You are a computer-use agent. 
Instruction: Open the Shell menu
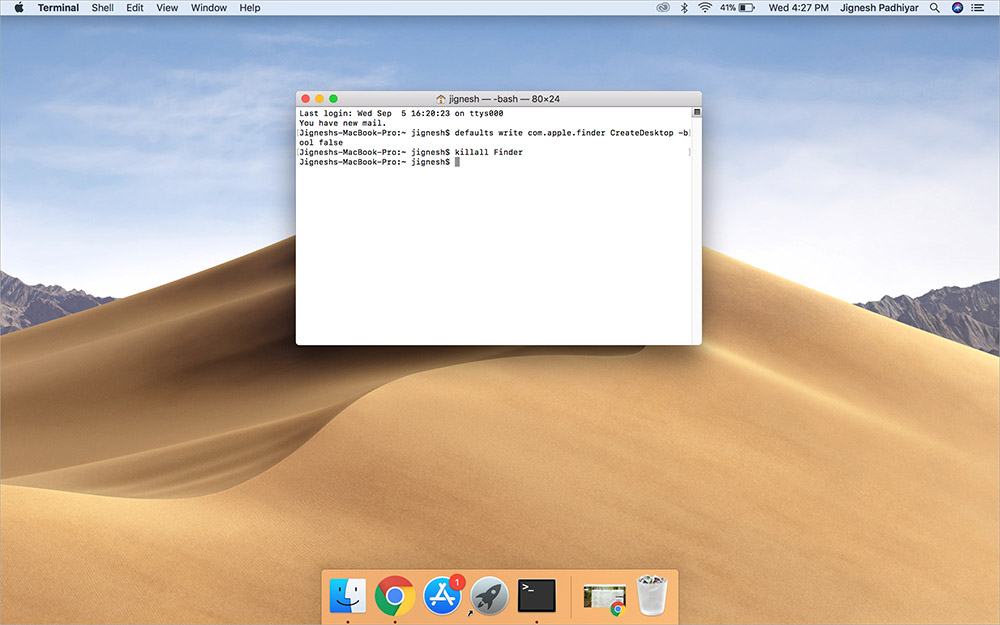pyautogui.click(x=102, y=8)
